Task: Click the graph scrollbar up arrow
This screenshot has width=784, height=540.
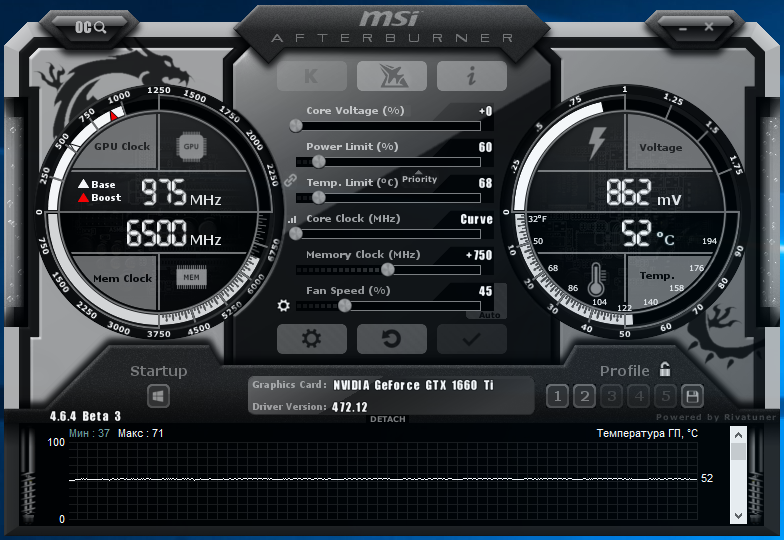Action: point(738,435)
